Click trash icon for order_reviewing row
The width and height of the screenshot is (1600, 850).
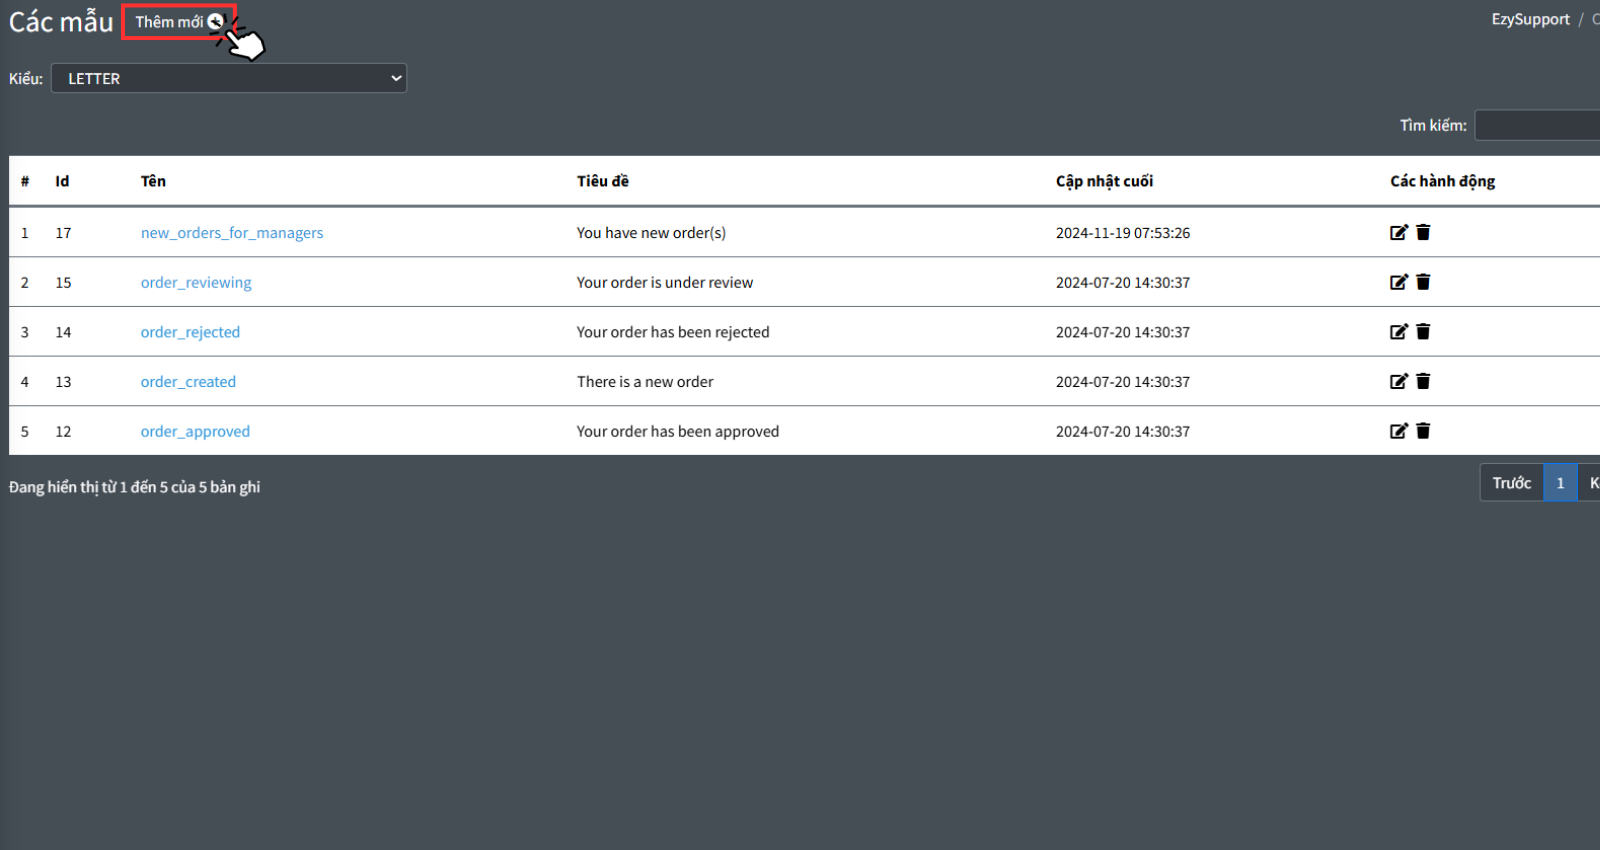pyautogui.click(x=1423, y=283)
